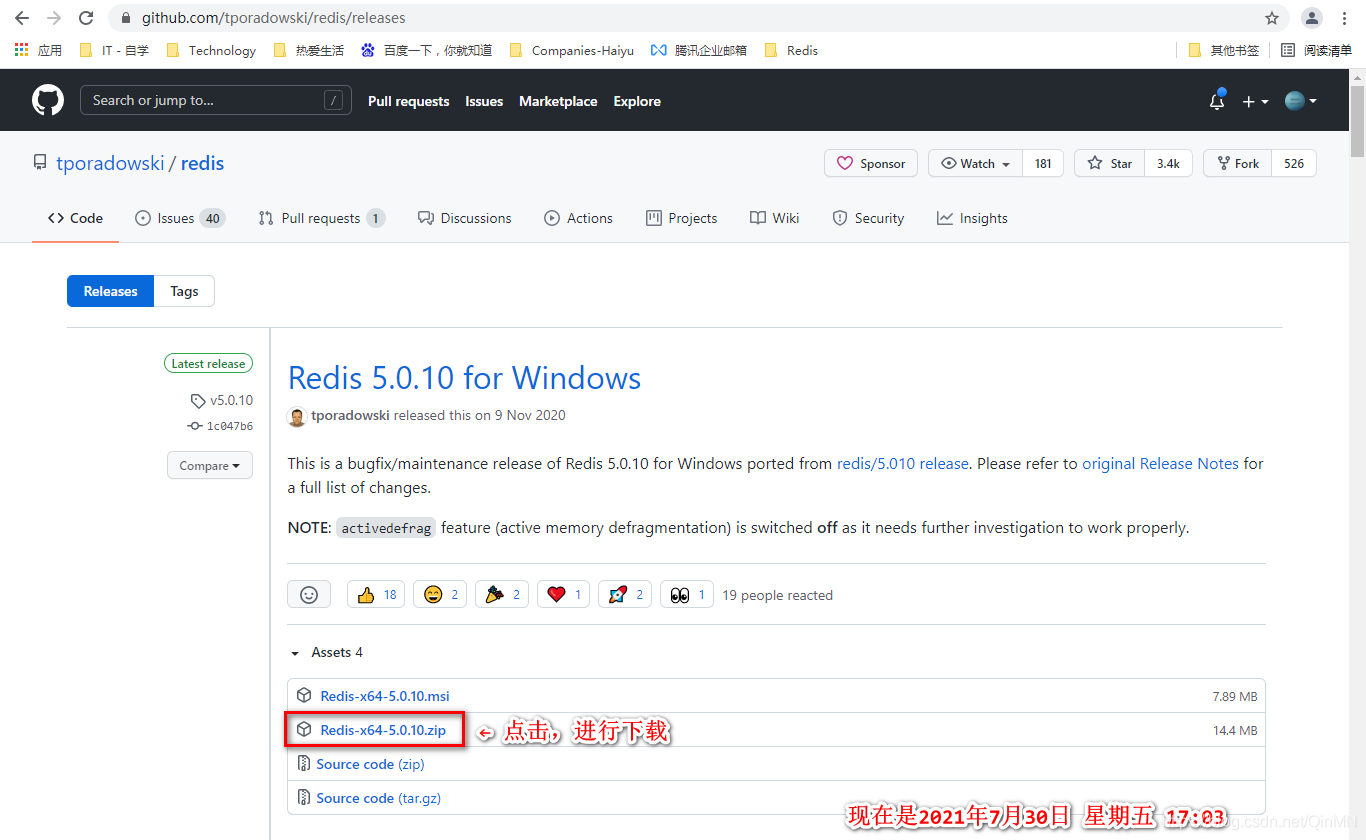Open the plus create-new dropdown
Image resolution: width=1366 pixels, height=840 pixels.
pos(1255,101)
